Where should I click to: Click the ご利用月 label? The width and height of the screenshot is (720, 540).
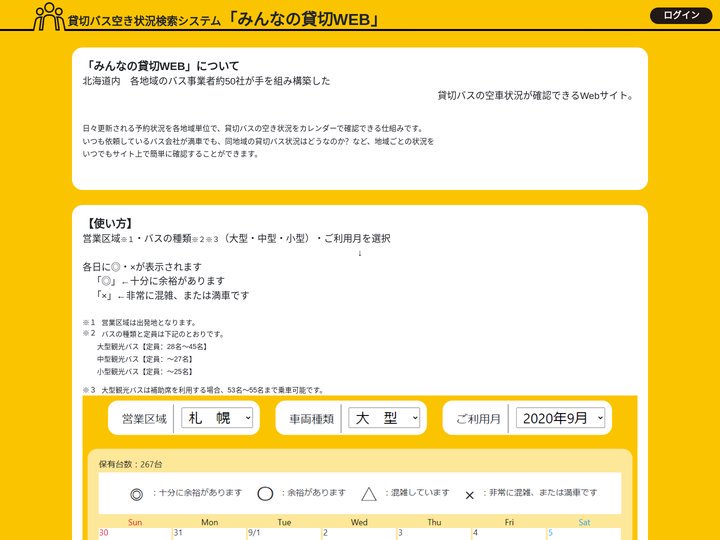[478, 419]
